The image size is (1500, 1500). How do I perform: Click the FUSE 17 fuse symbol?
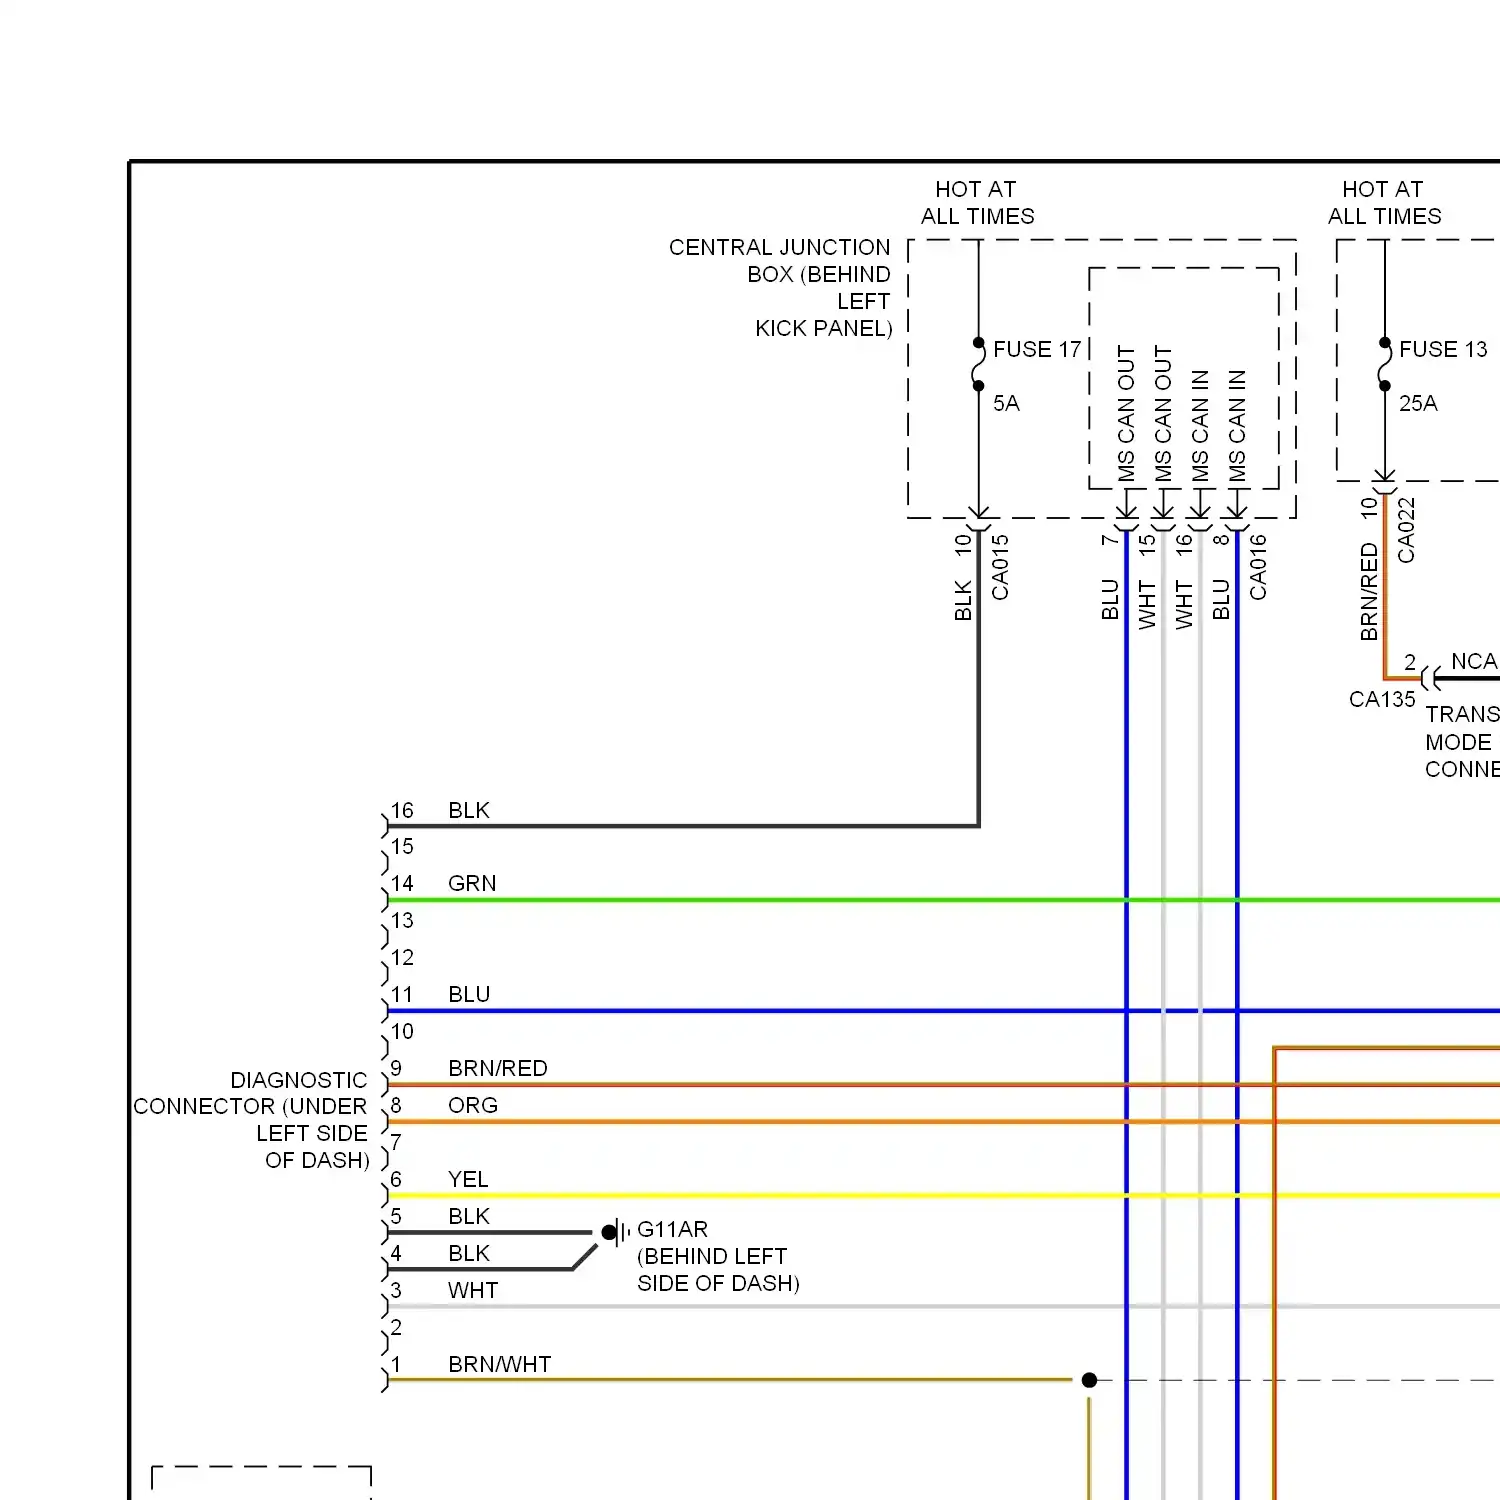(978, 365)
